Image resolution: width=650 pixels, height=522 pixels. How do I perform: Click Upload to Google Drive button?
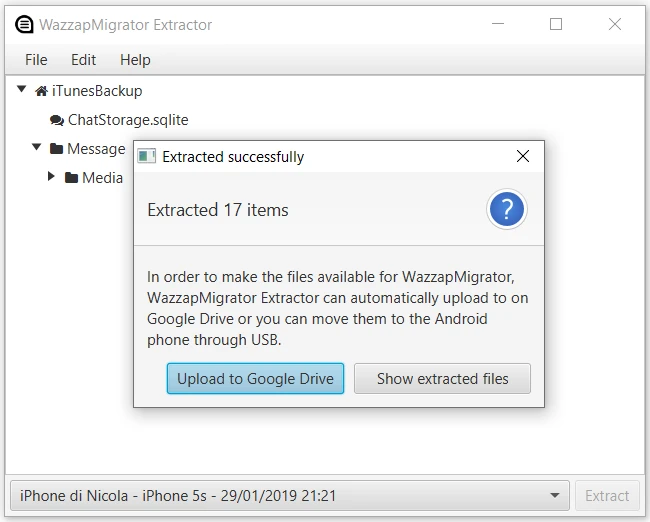(x=255, y=379)
